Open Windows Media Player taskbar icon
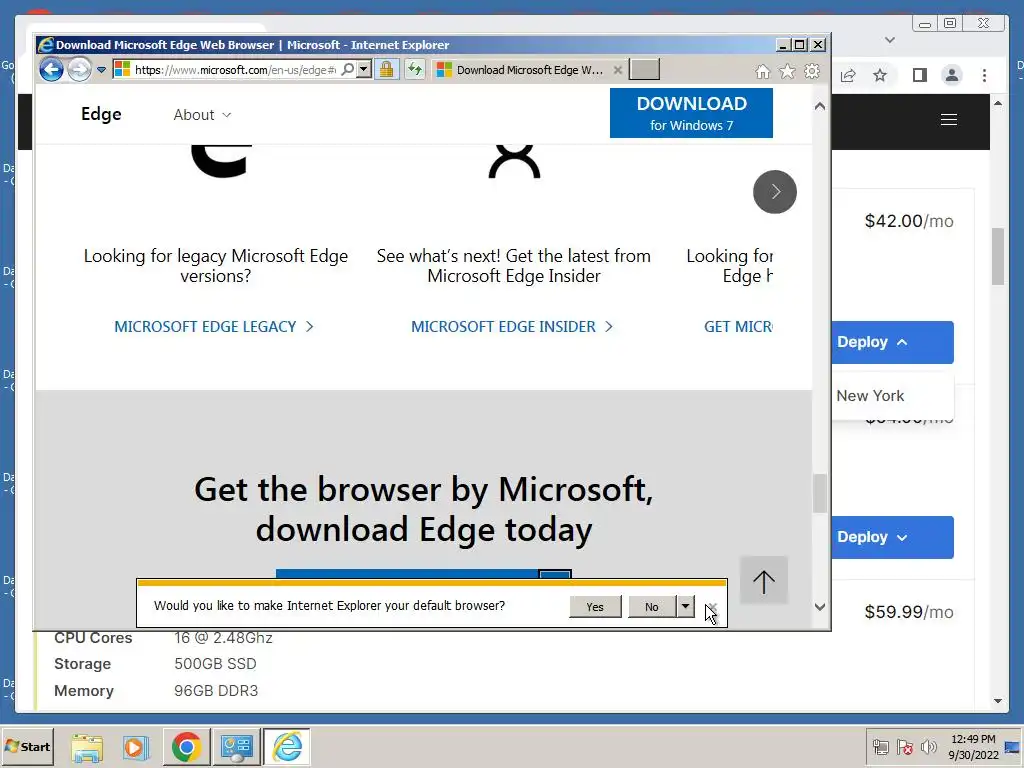 136,747
